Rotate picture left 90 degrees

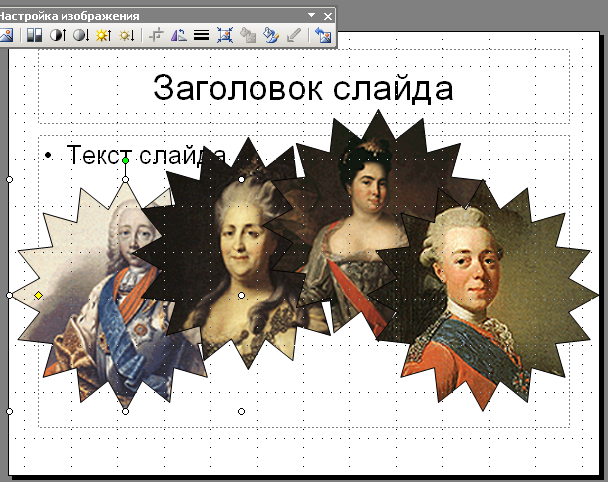(179, 35)
